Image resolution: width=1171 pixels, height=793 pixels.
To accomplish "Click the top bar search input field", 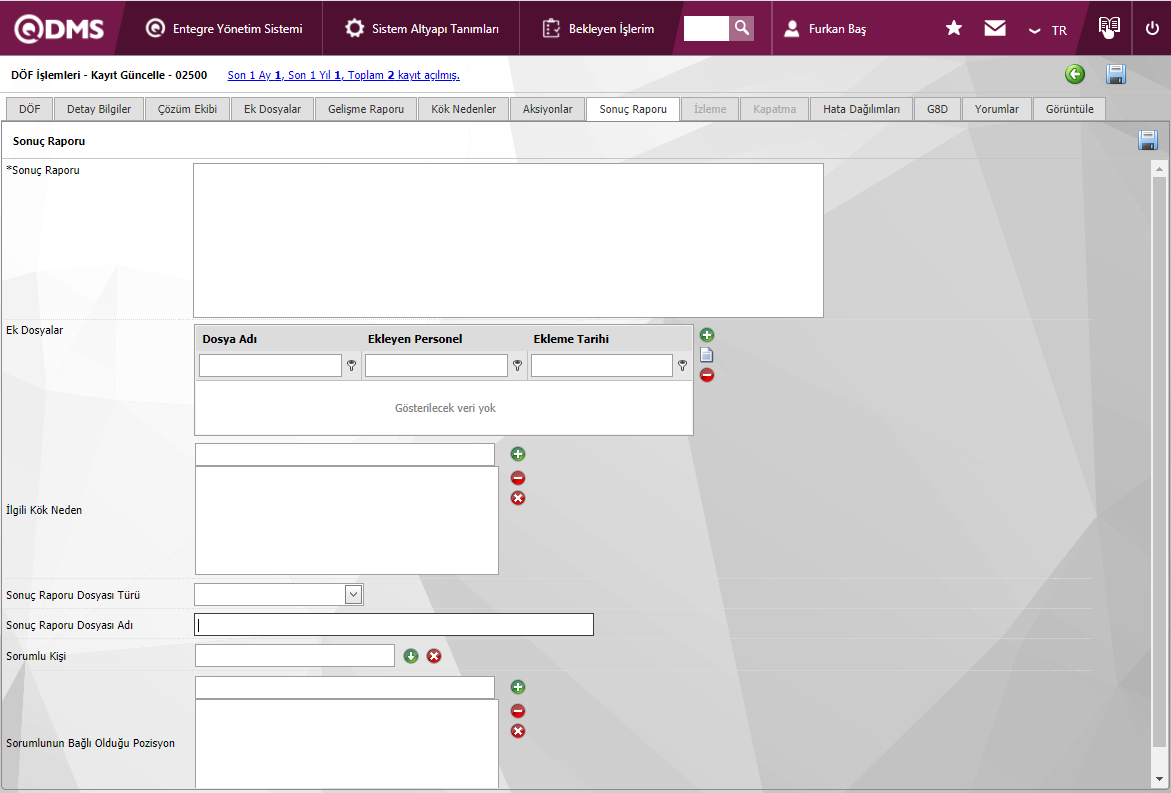I will 706,28.
